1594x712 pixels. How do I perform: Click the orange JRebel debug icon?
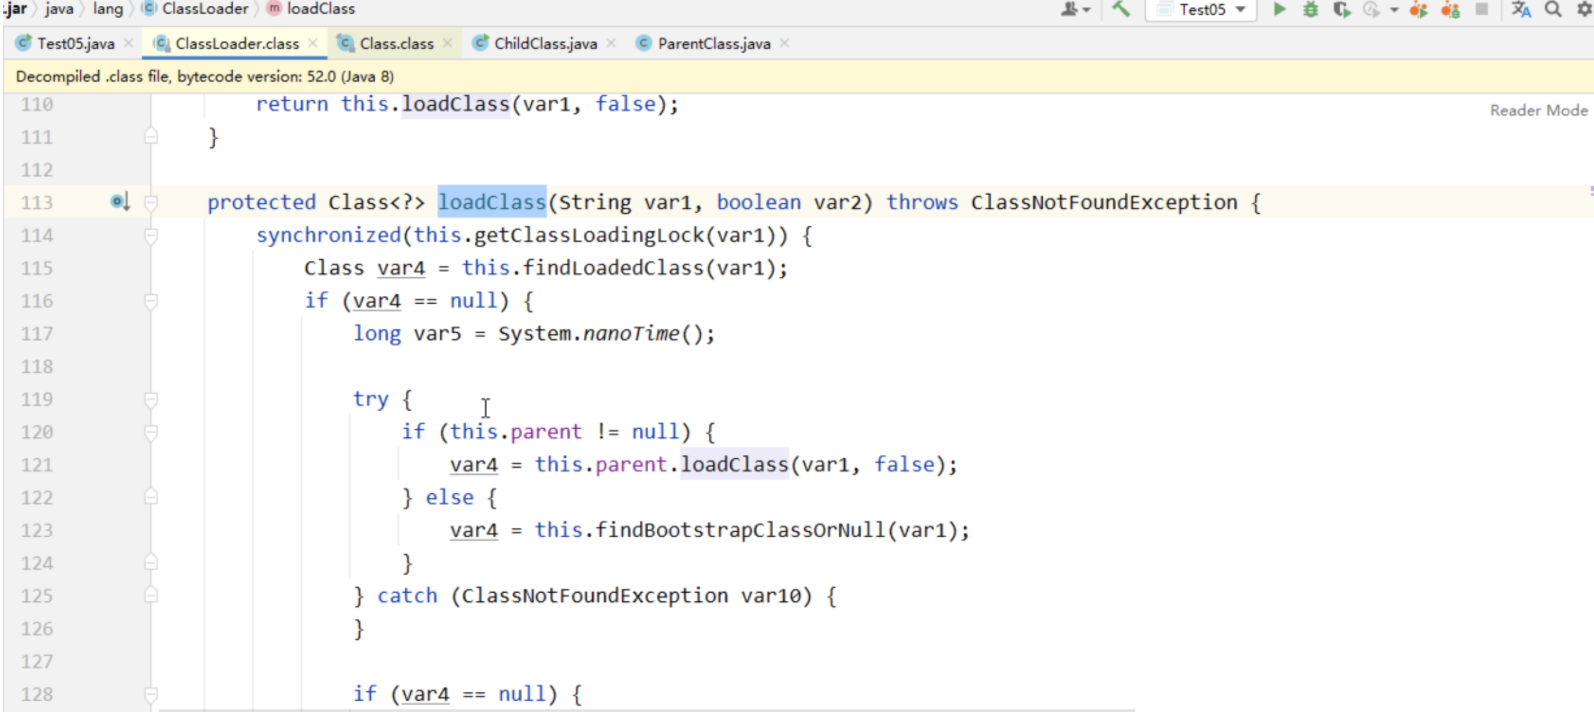point(1450,9)
